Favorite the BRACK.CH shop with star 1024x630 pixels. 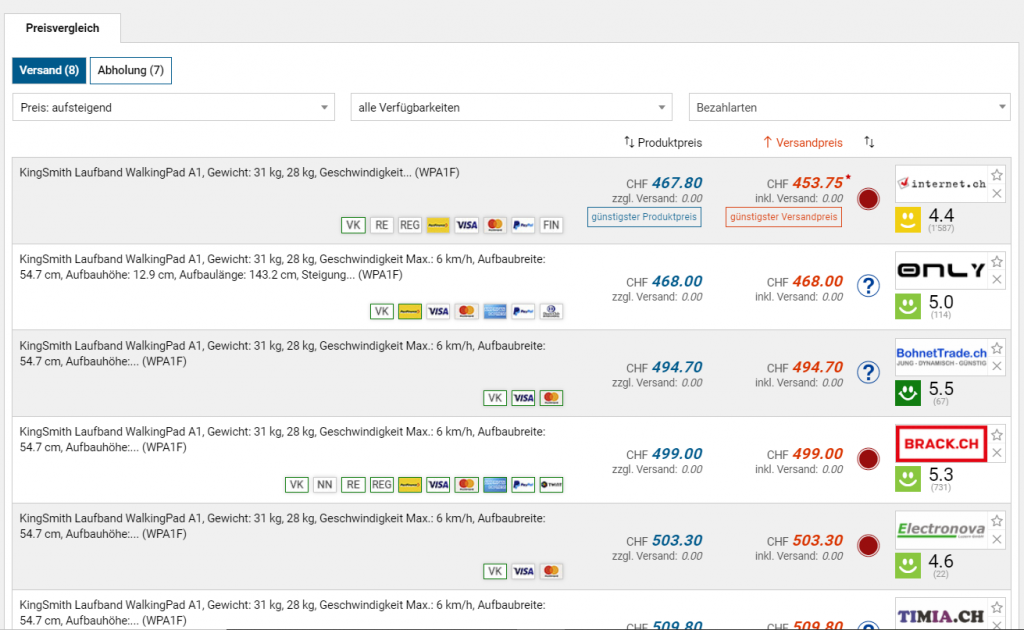pos(996,436)
